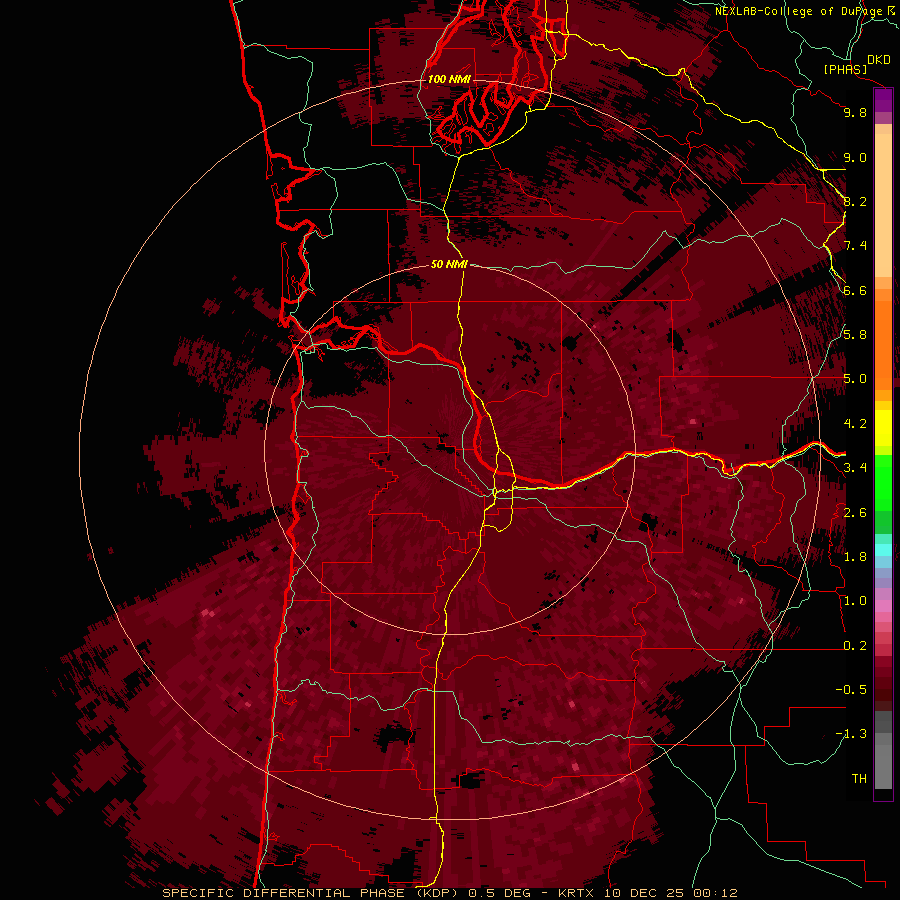Click the 2.6 scale value
The width and height of the screenshot is (900, 900).
855,513
